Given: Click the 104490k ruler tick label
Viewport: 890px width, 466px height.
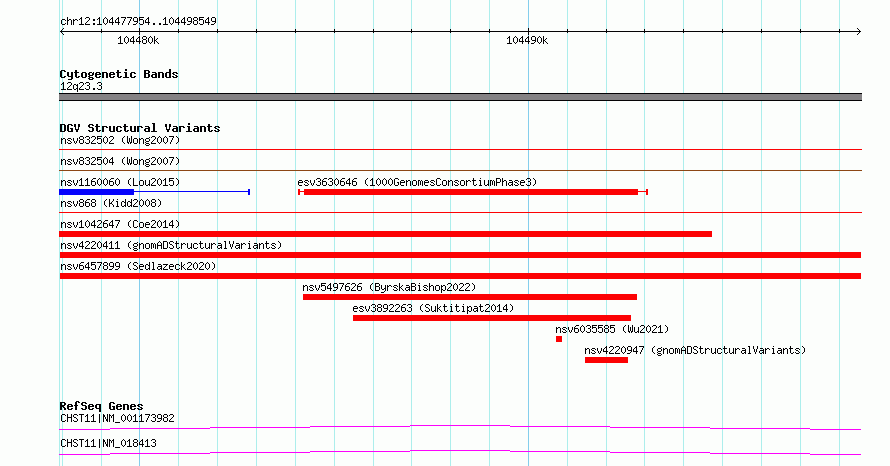Looking at the screenshot, I should [x=527, y=40].
